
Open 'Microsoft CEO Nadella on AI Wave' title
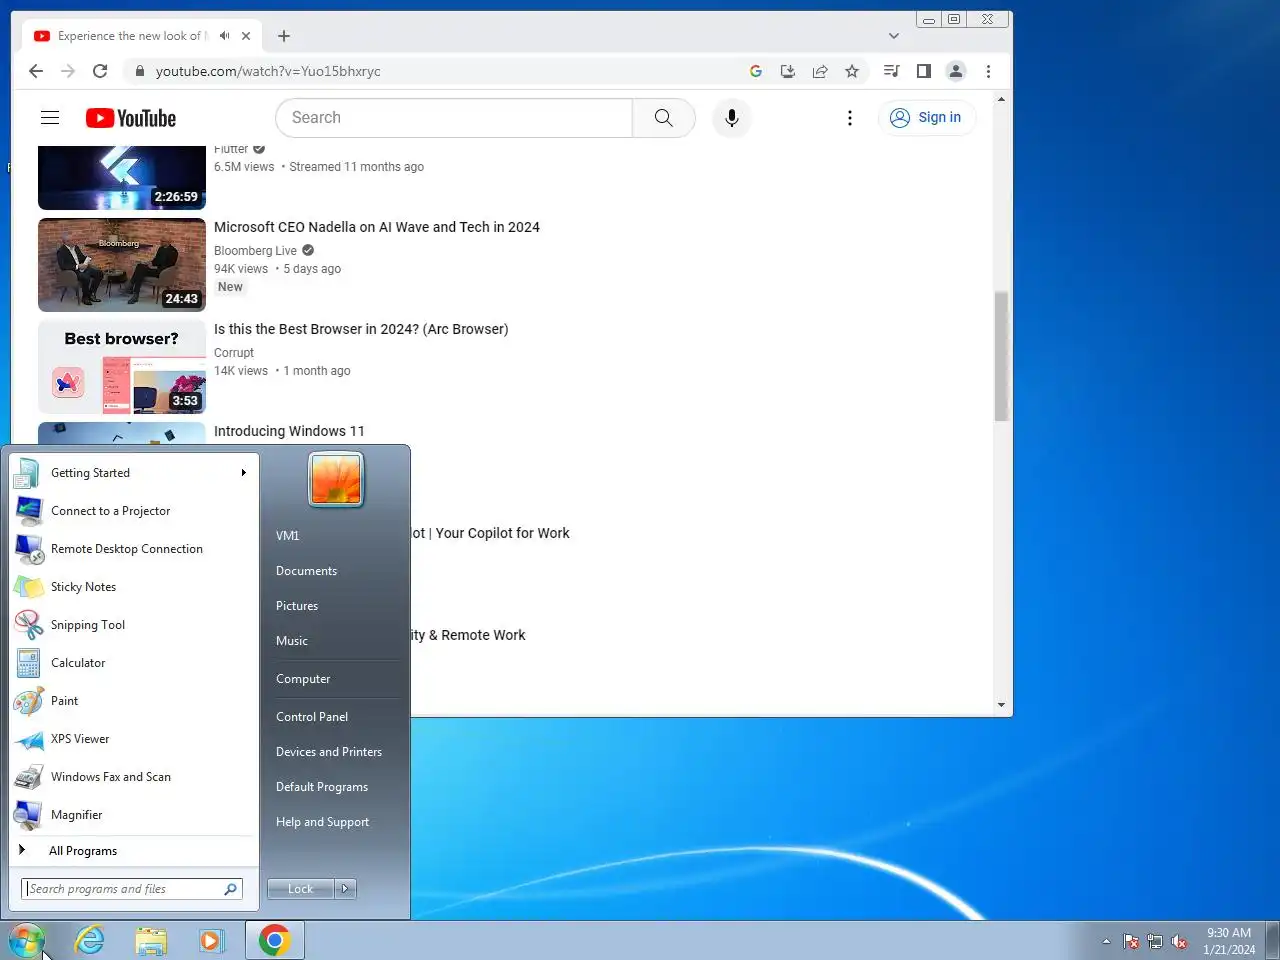(377, 227)
